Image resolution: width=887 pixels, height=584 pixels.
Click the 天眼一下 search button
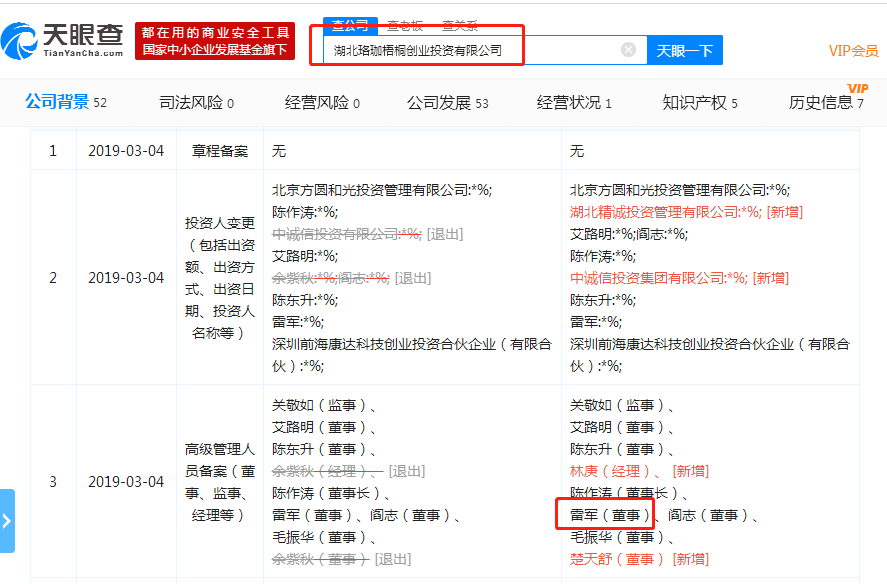pyautogui.click(x=684, y=50)
